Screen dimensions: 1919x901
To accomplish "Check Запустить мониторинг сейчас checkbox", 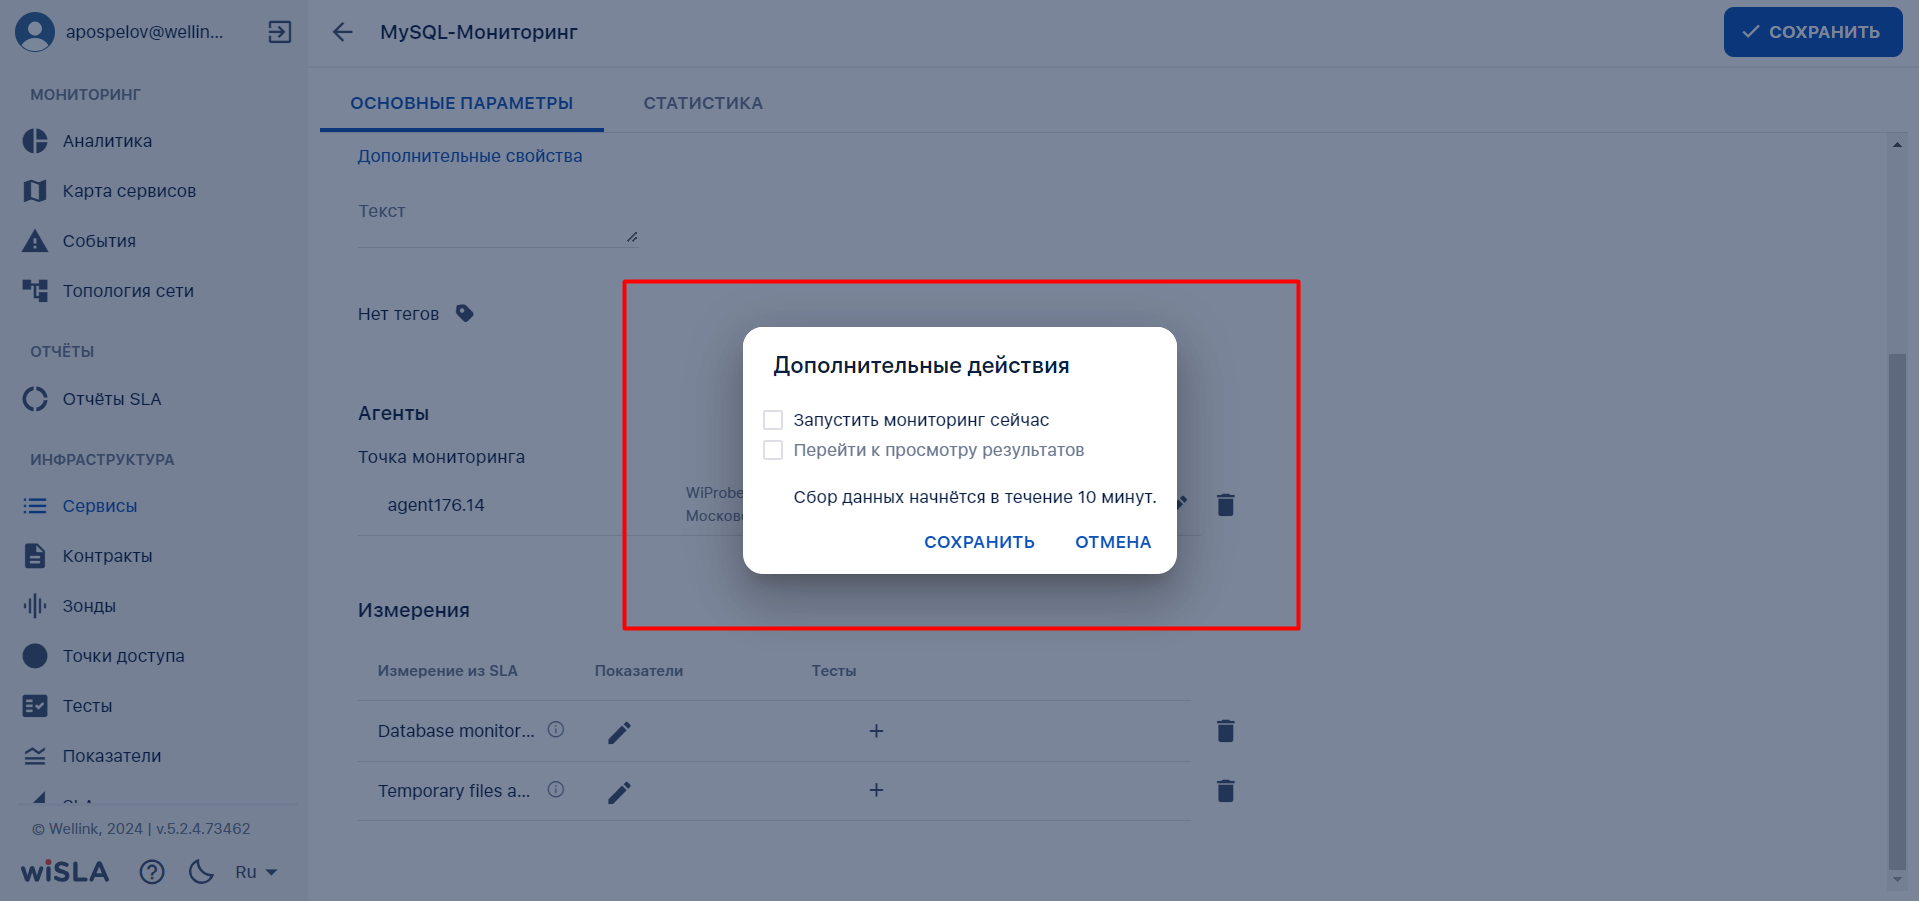I will (773, 420).
